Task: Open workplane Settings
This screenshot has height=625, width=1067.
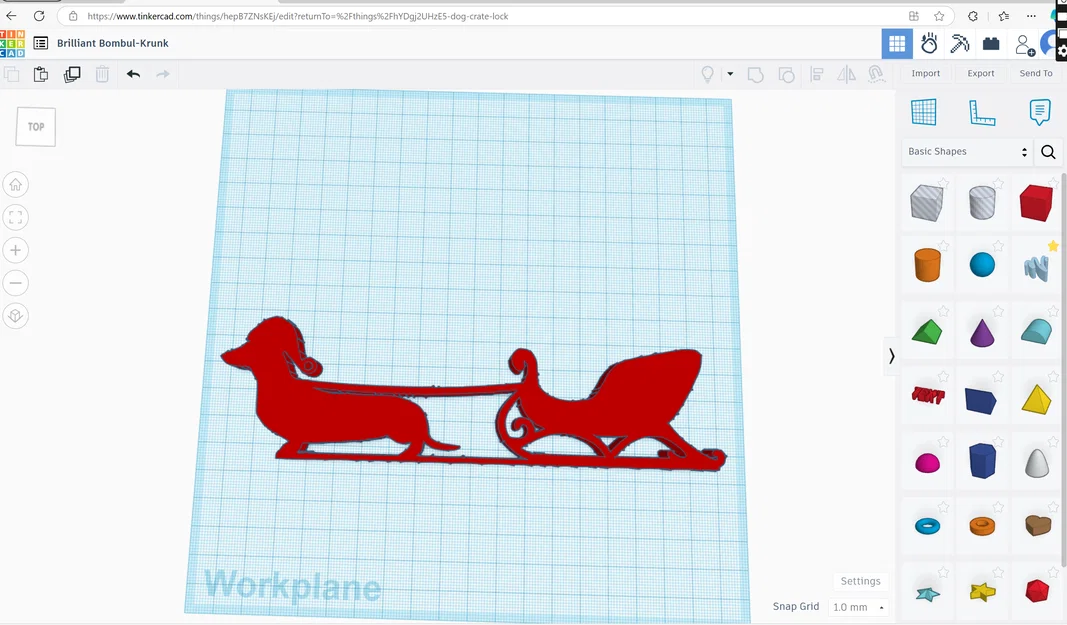Action: 860,581
